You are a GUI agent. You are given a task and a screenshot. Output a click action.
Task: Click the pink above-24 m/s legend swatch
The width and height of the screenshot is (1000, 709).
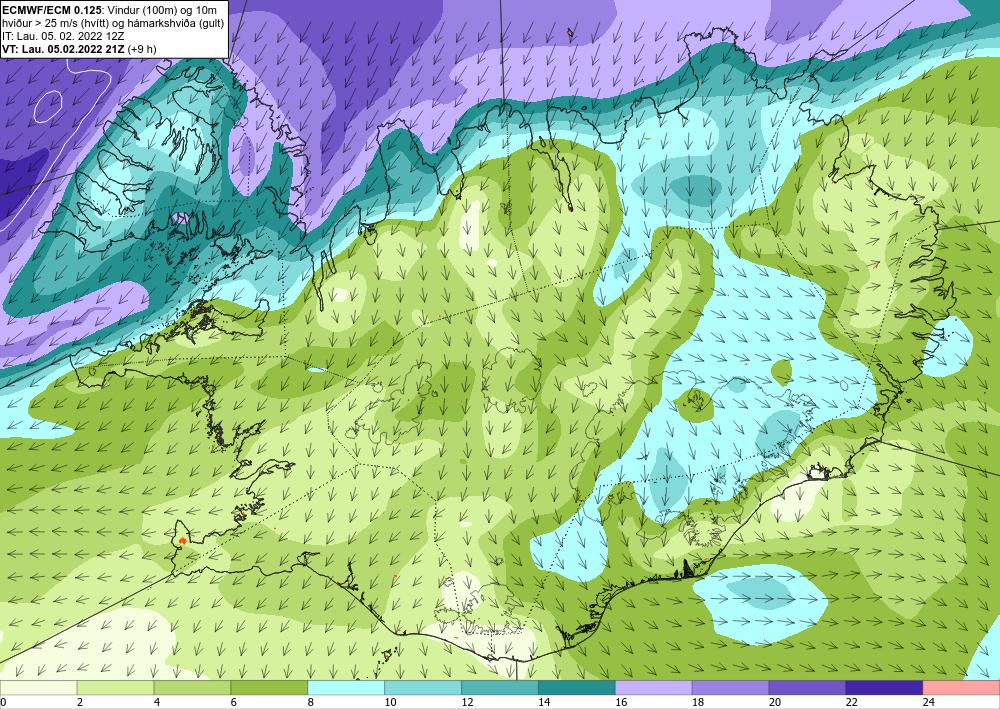coord(961,687)
